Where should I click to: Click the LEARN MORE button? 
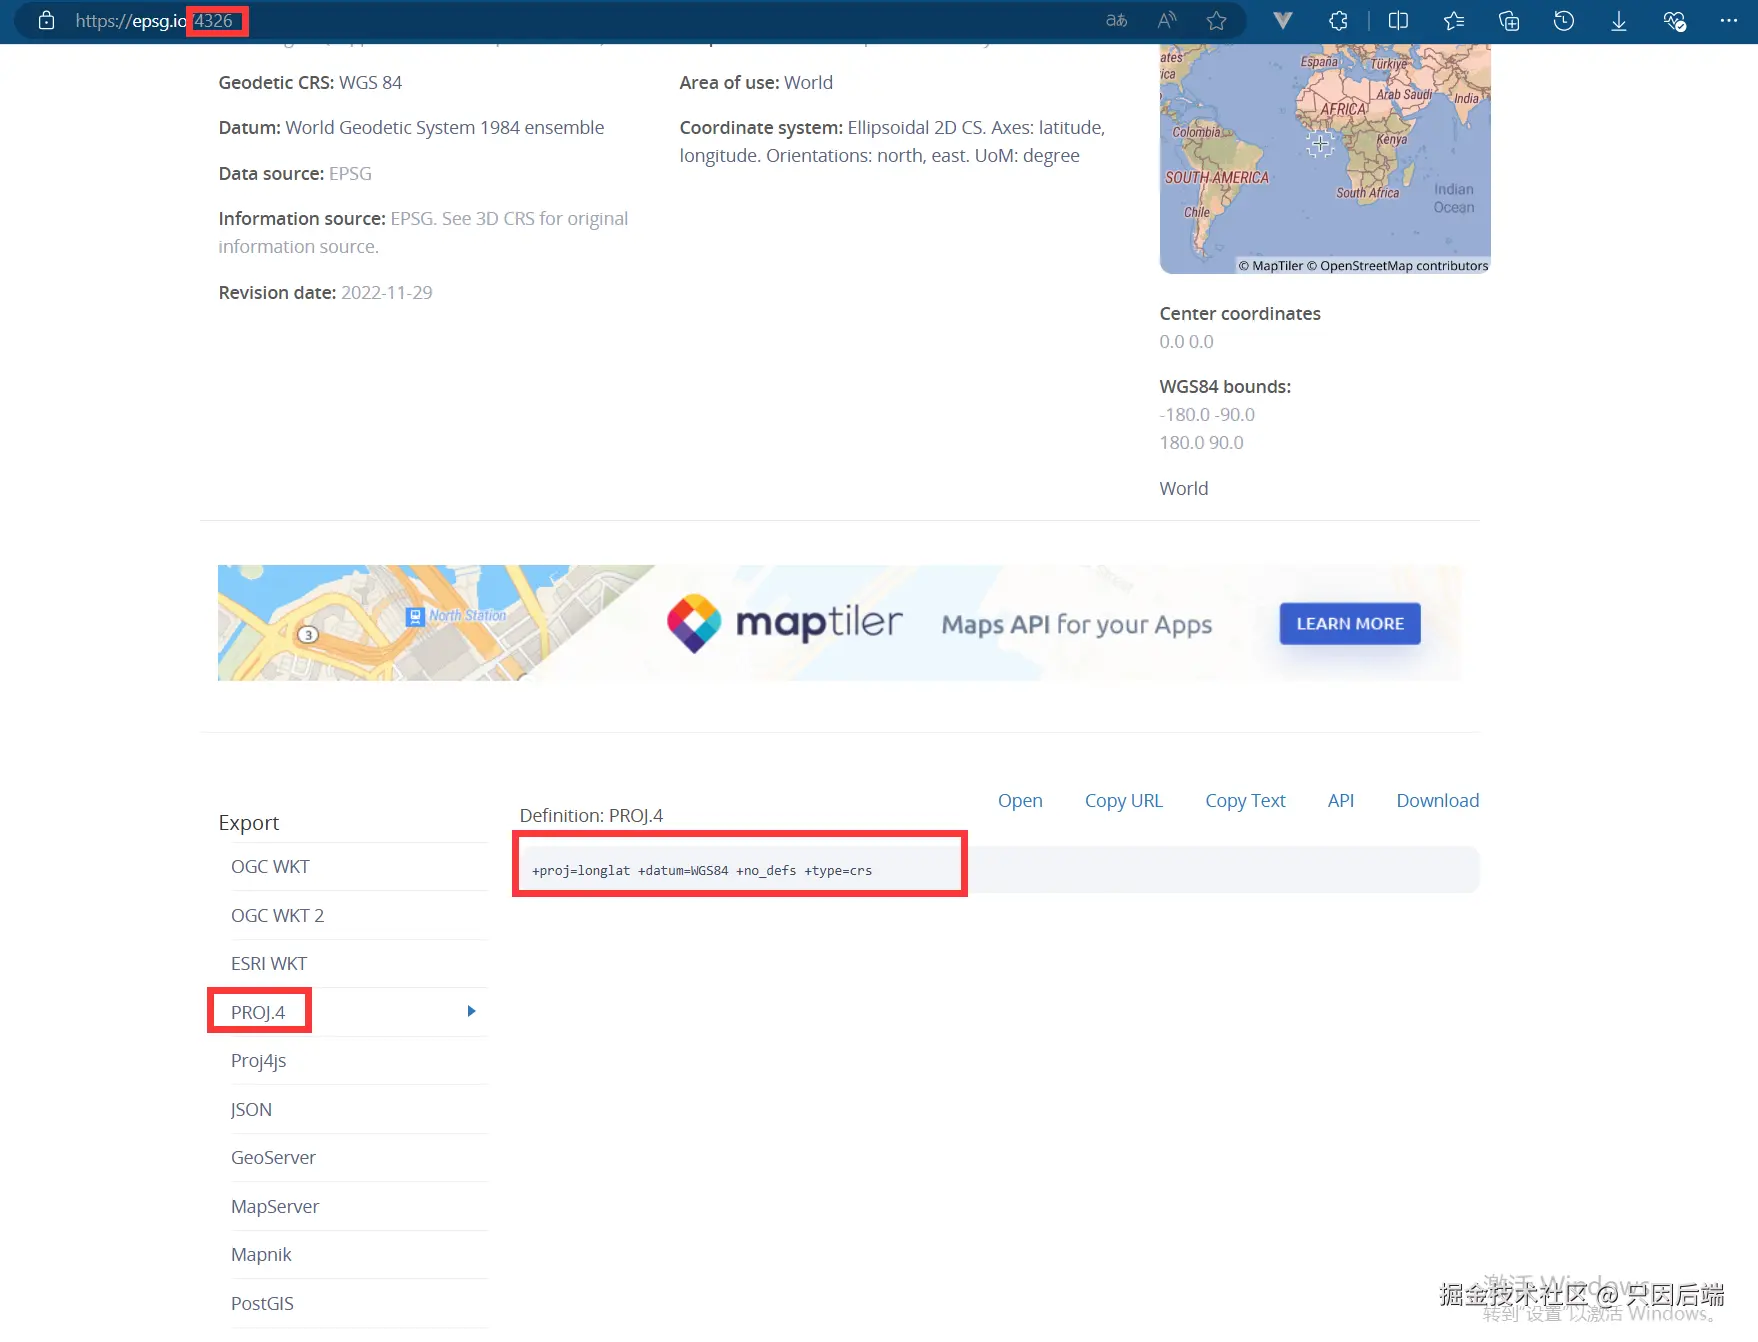(1350, 624)
